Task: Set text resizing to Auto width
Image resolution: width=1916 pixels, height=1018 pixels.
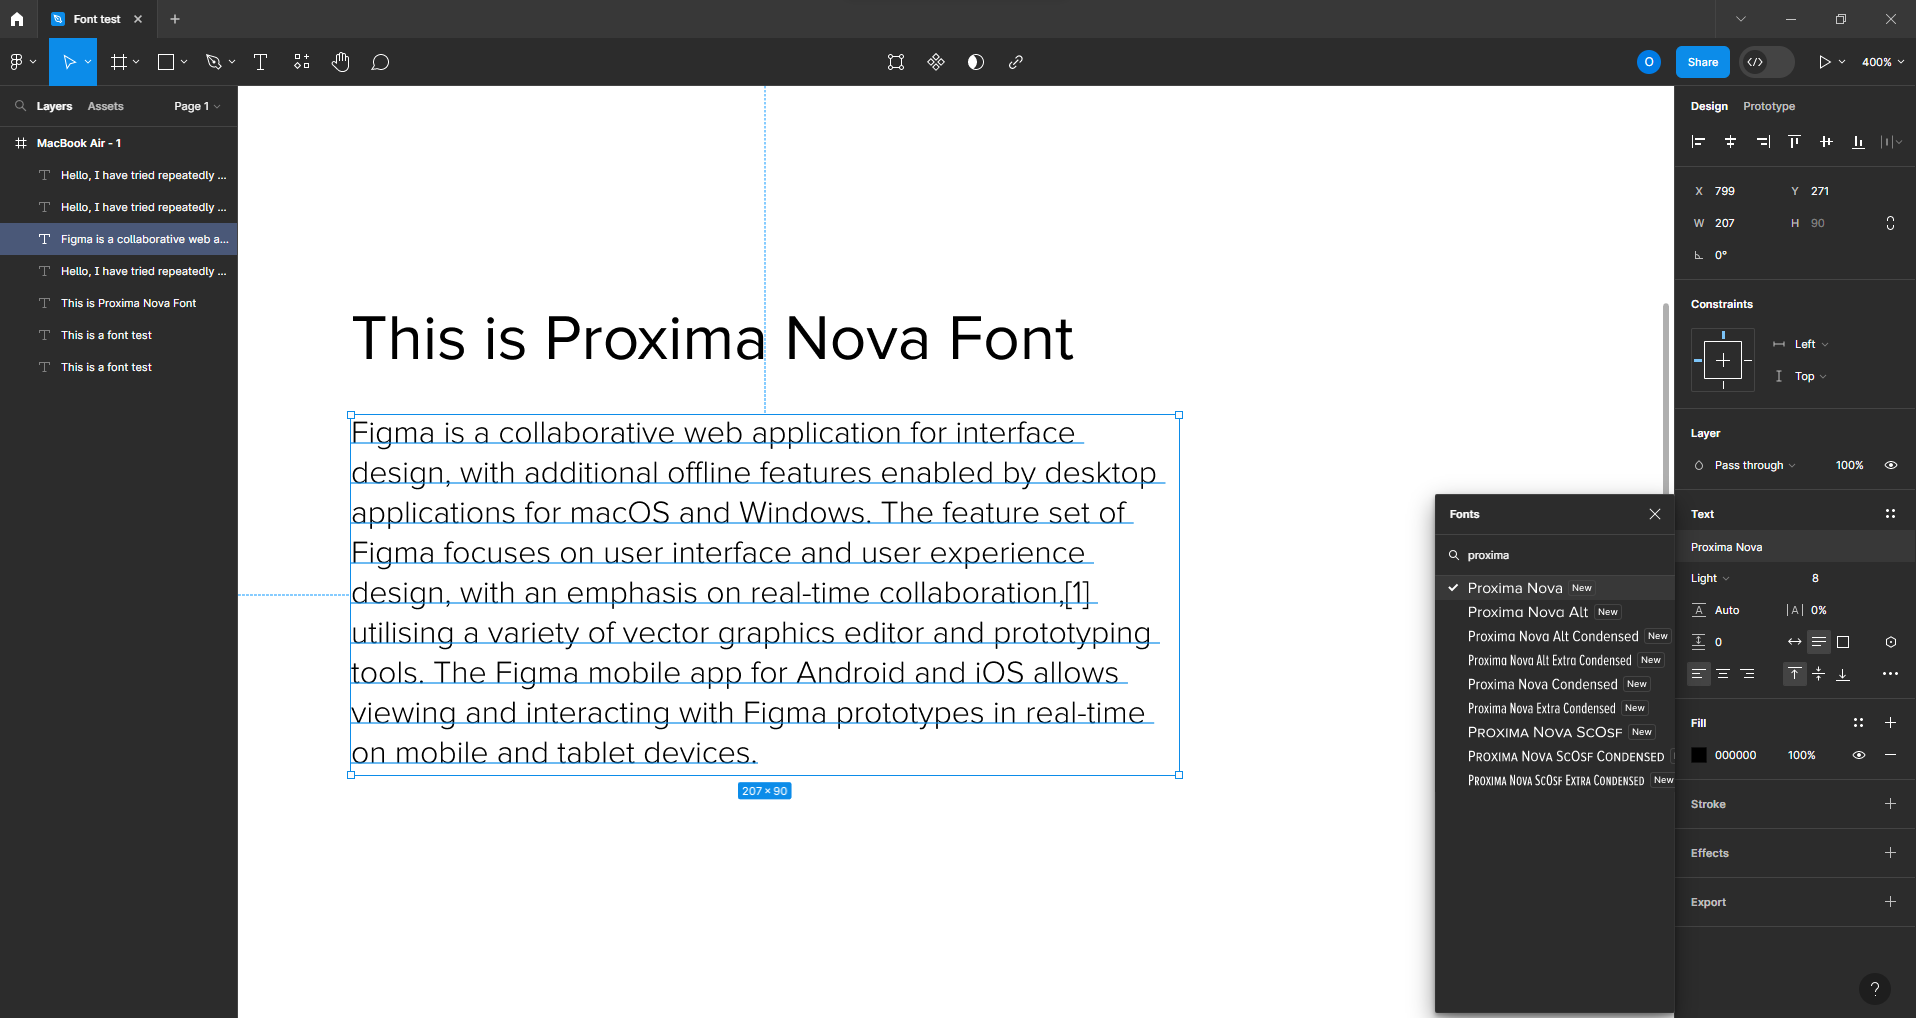Action: tap(1795, 642)
